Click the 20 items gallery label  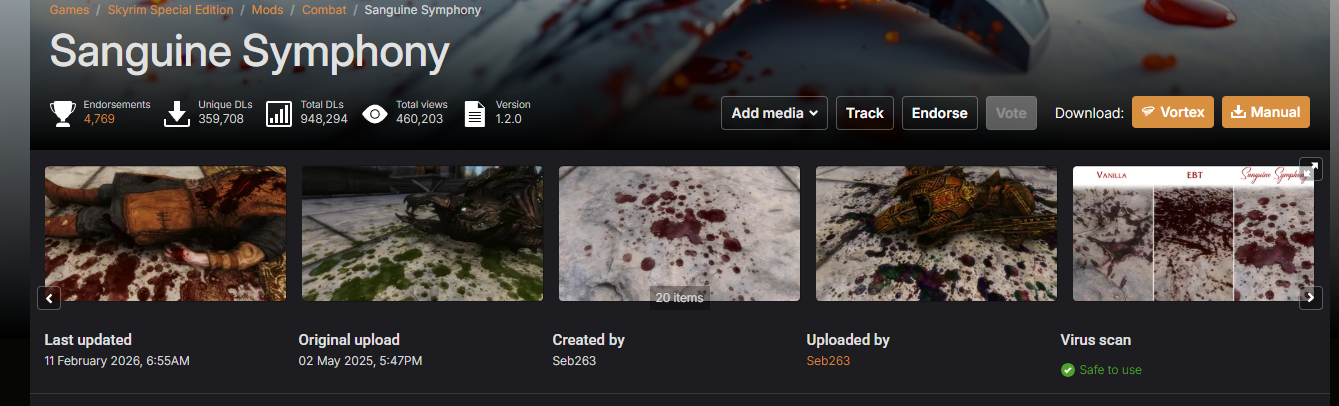[679, 297]
